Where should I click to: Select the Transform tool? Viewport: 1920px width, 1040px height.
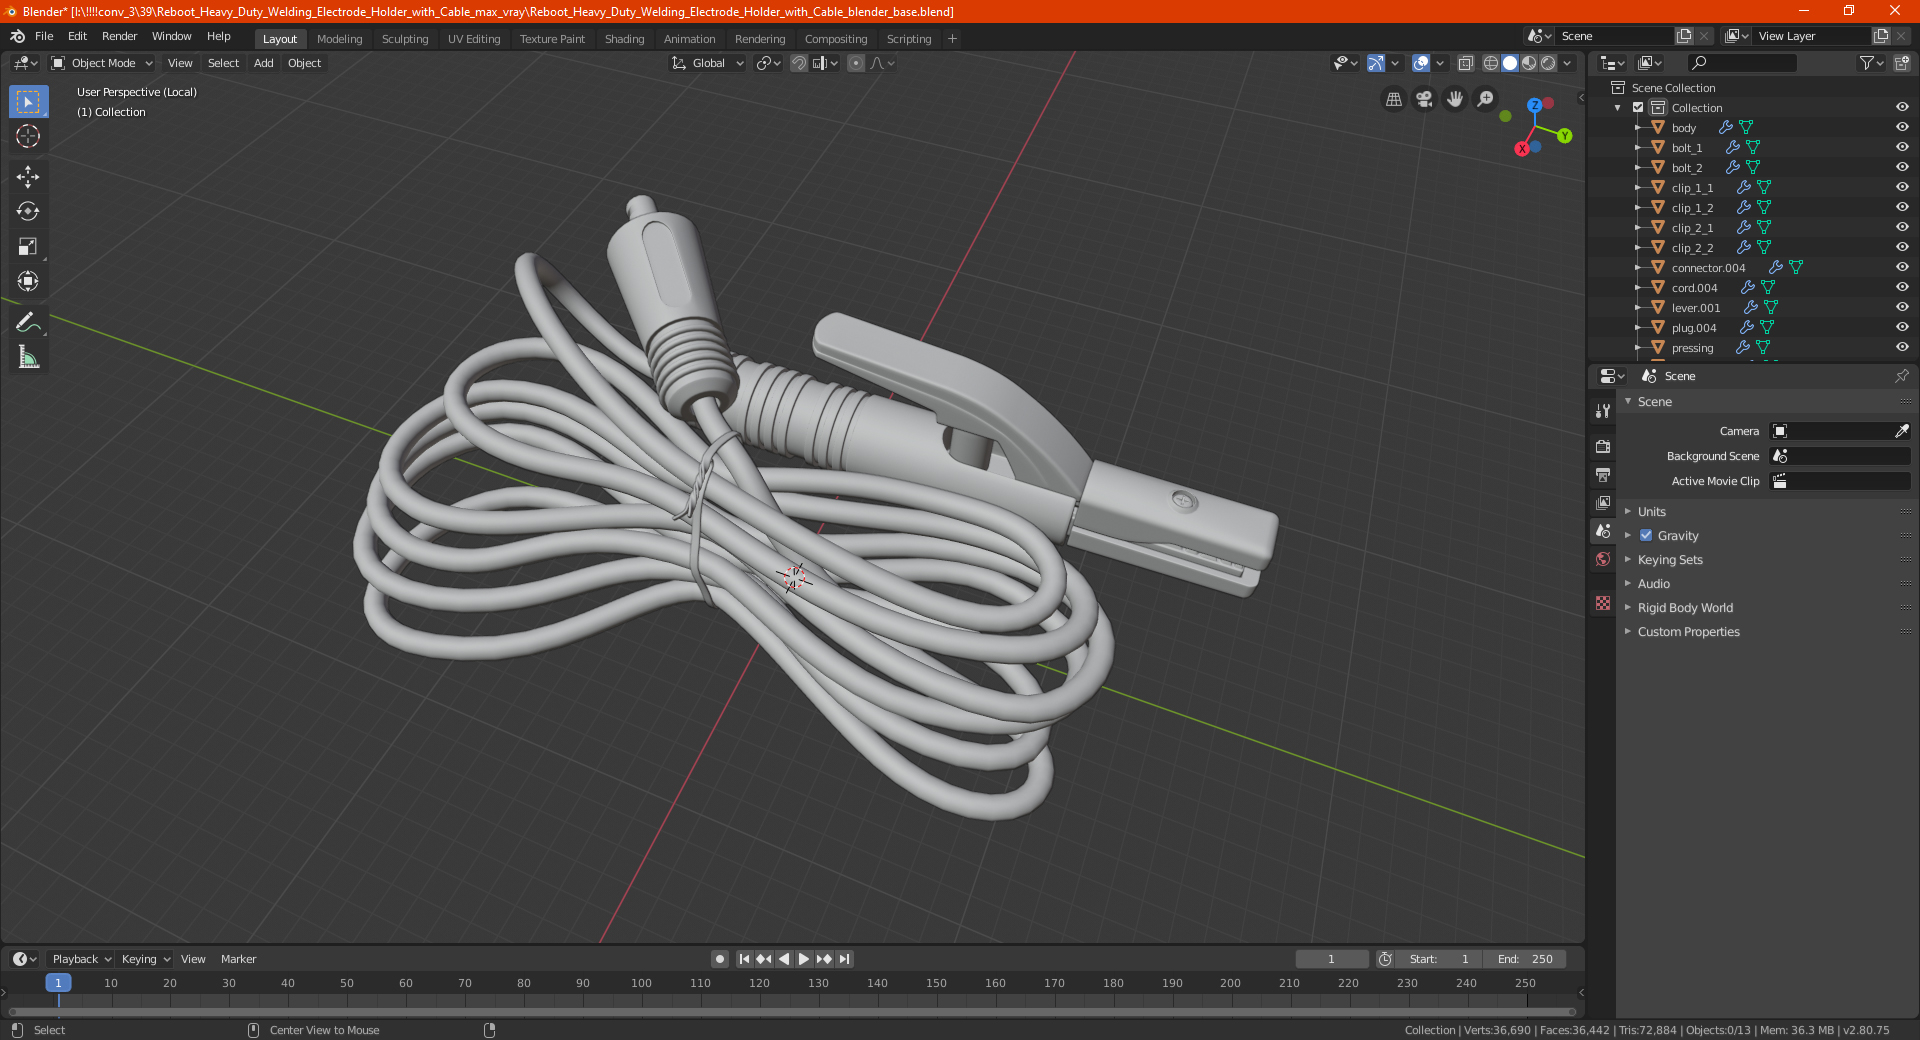pyautogui.click(x=28, y=282)
